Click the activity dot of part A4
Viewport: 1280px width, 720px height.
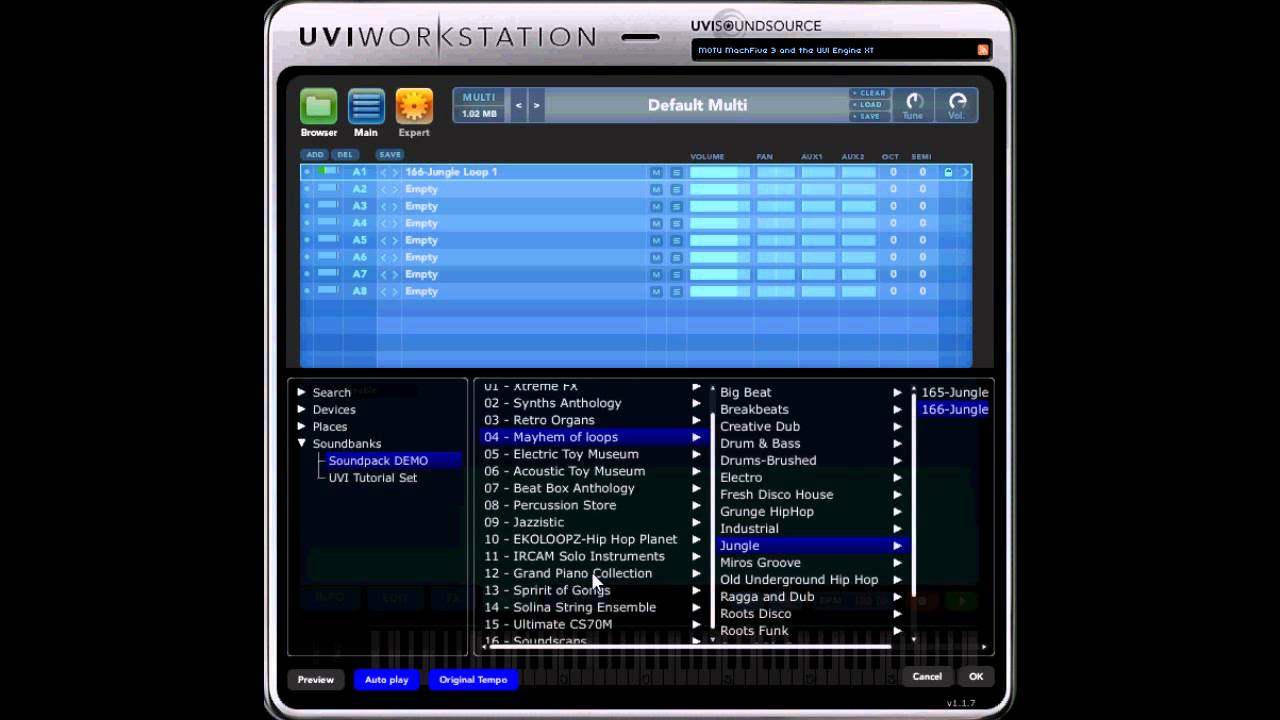pyautogui.click(x=307, y=223)
